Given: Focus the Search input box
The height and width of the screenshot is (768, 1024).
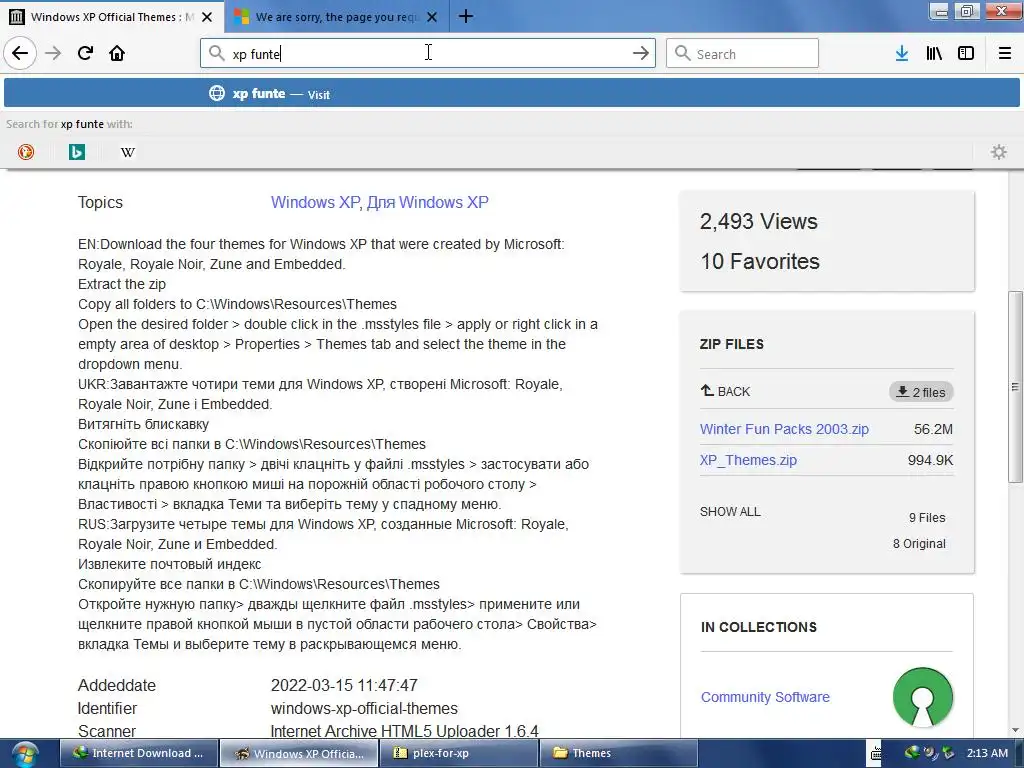Looking at the screenshot, I should 742,53.
